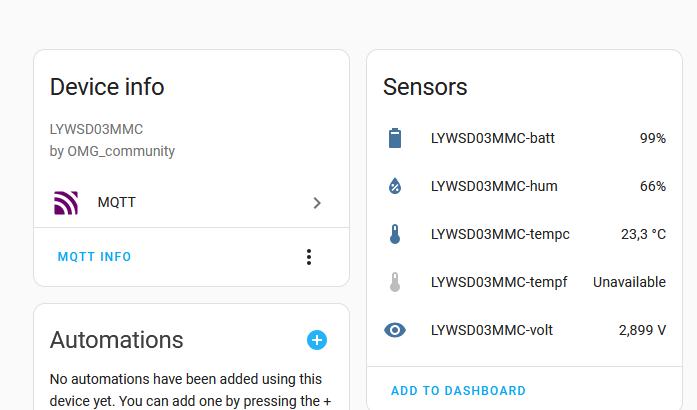The height and width of the screenshot is (410, 697).
Task: Click the 99% battery value
Action: point(653,138)
